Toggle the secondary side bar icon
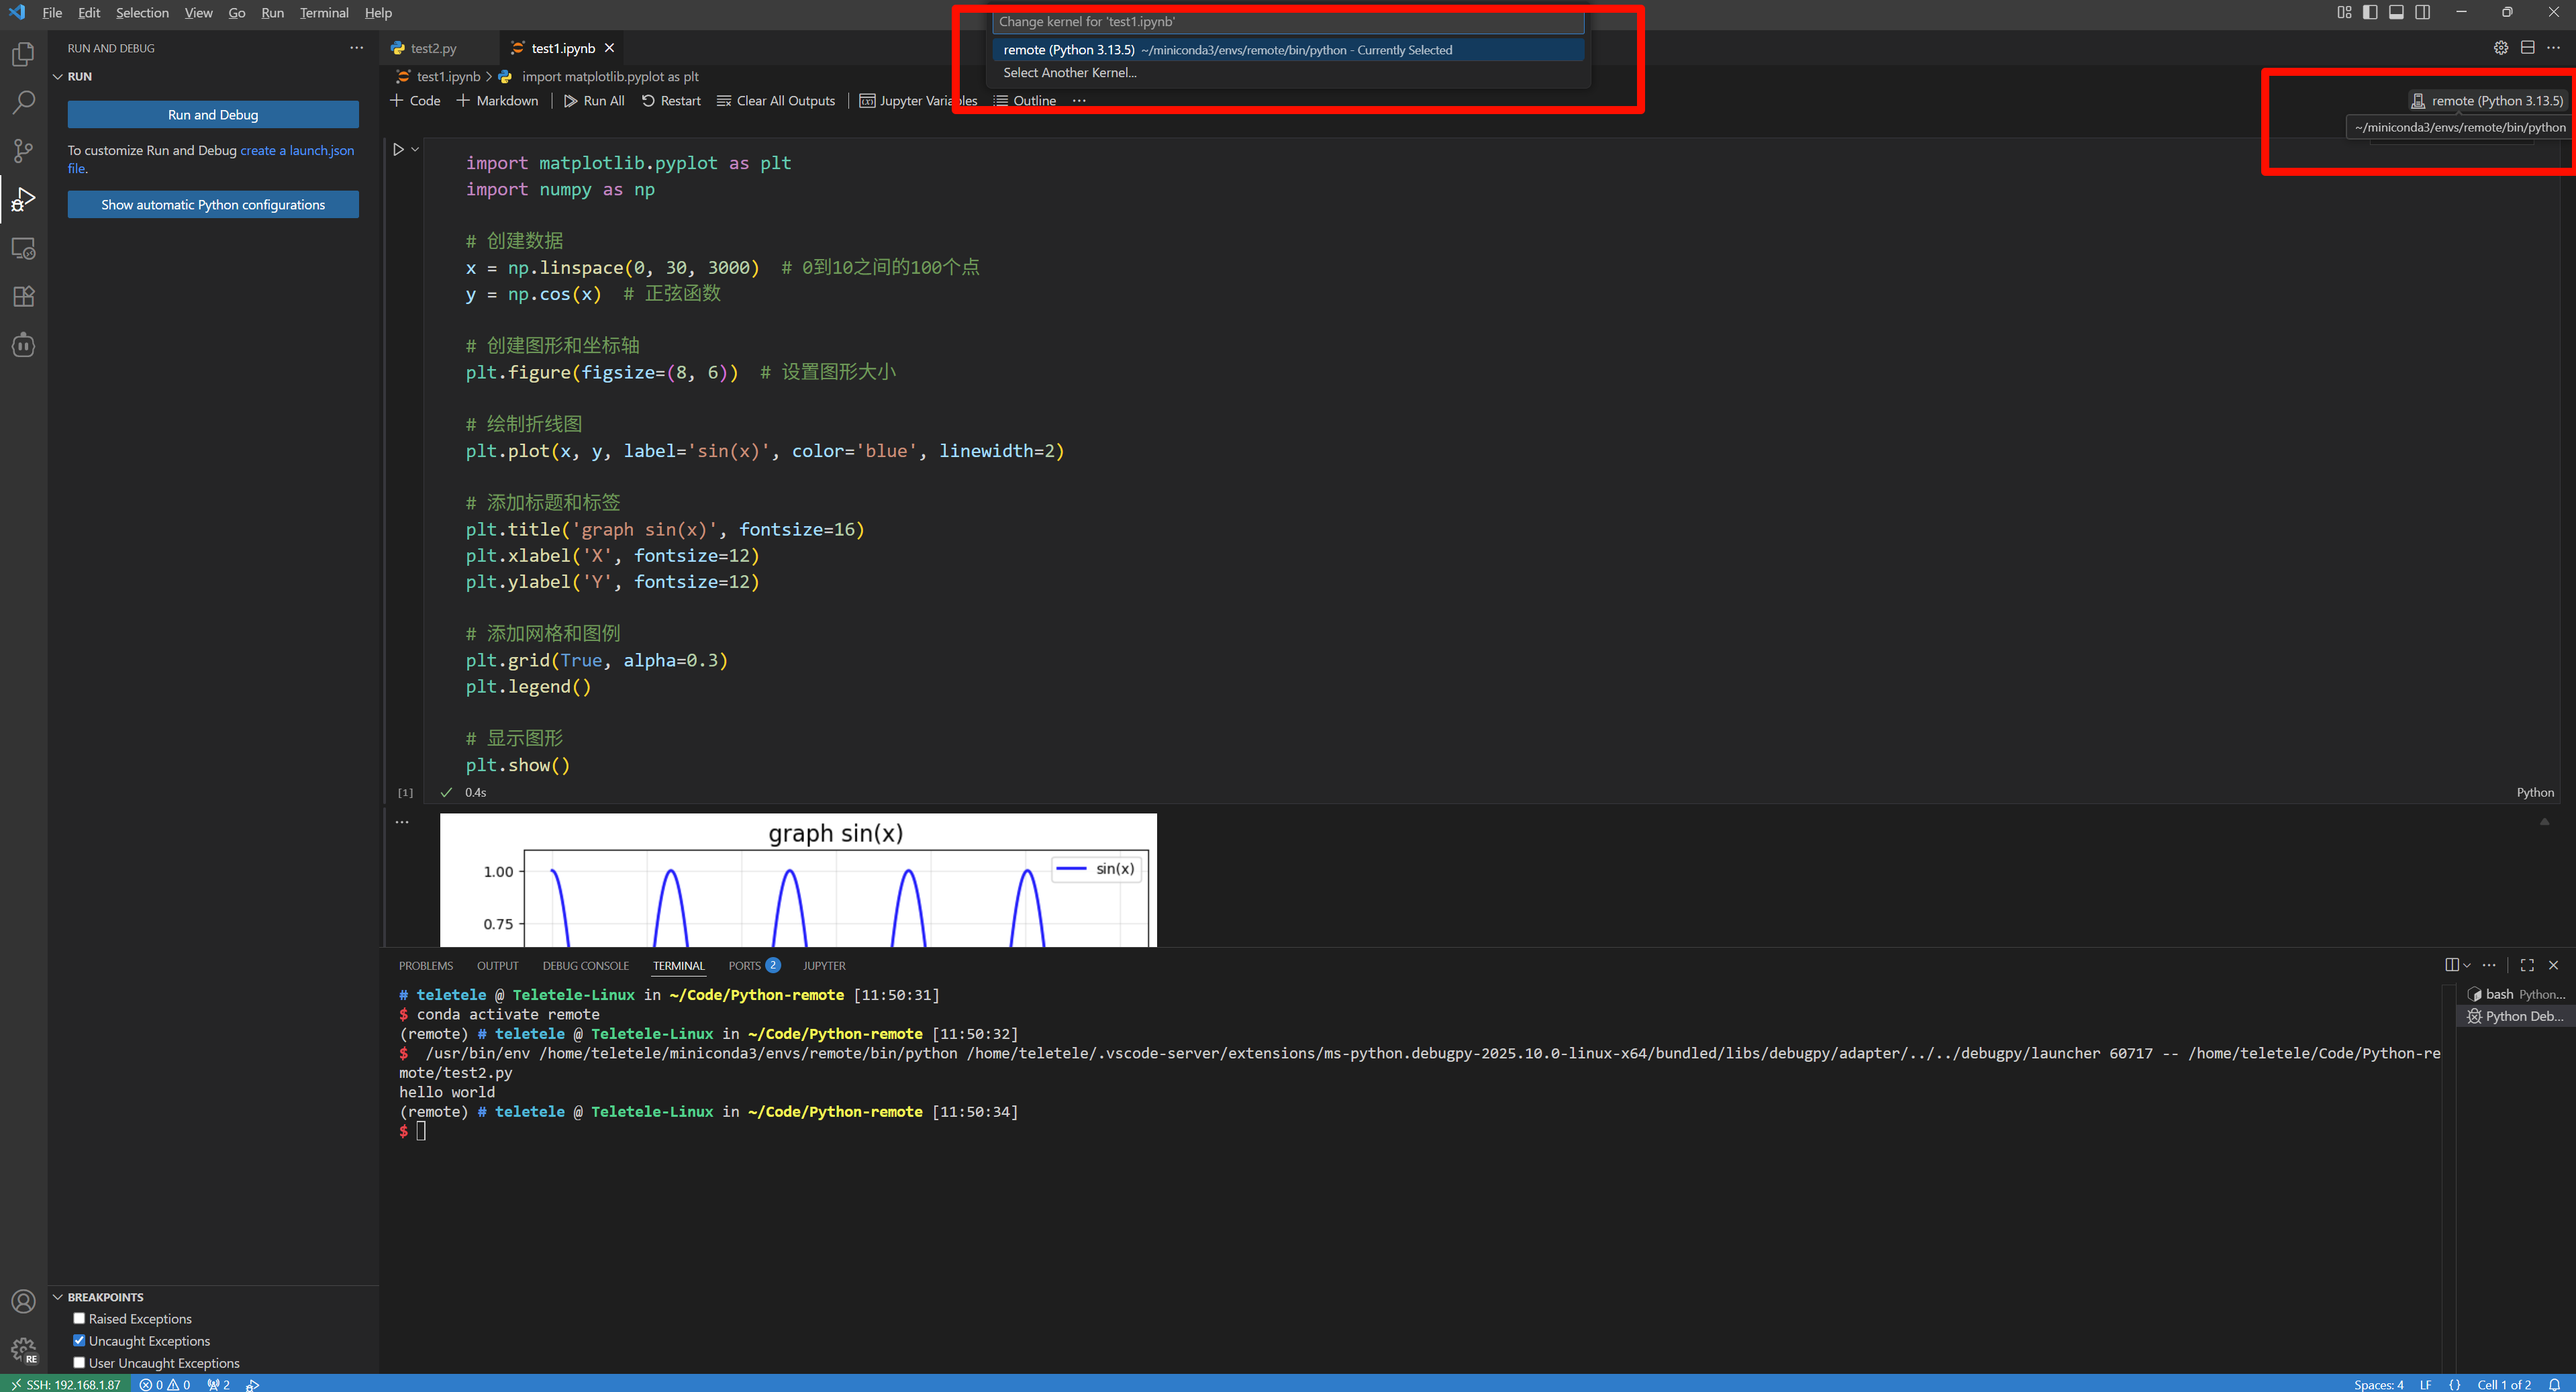The height and width of the screenshot is (1392, 2576). [2422, 12]
